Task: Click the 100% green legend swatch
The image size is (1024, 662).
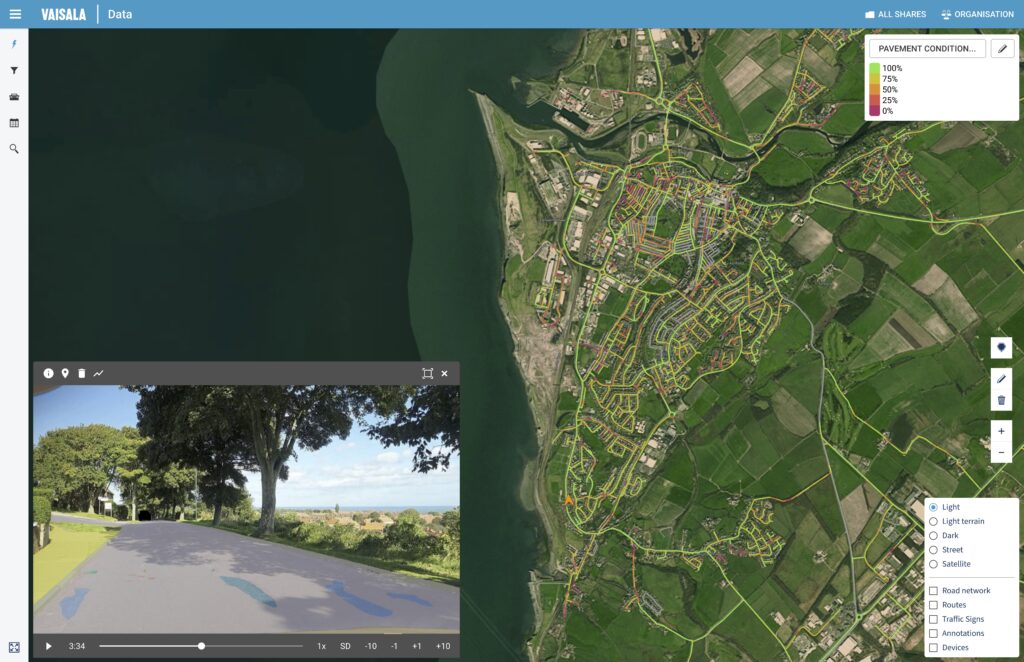Action: 874,68
